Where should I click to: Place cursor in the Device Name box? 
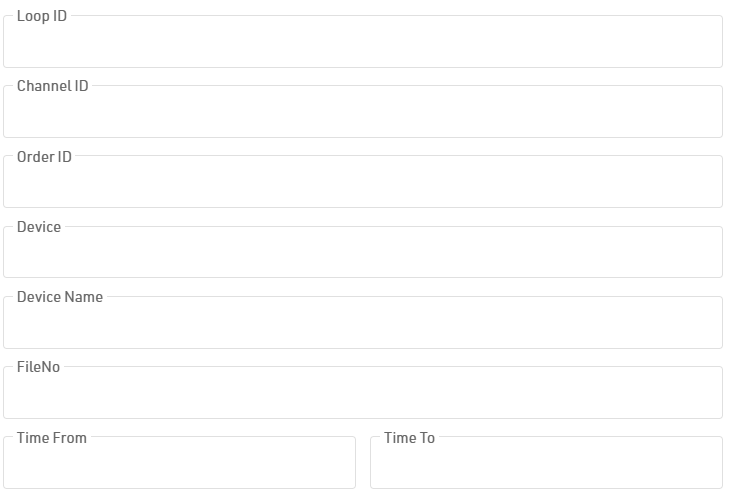coord(362,324)
